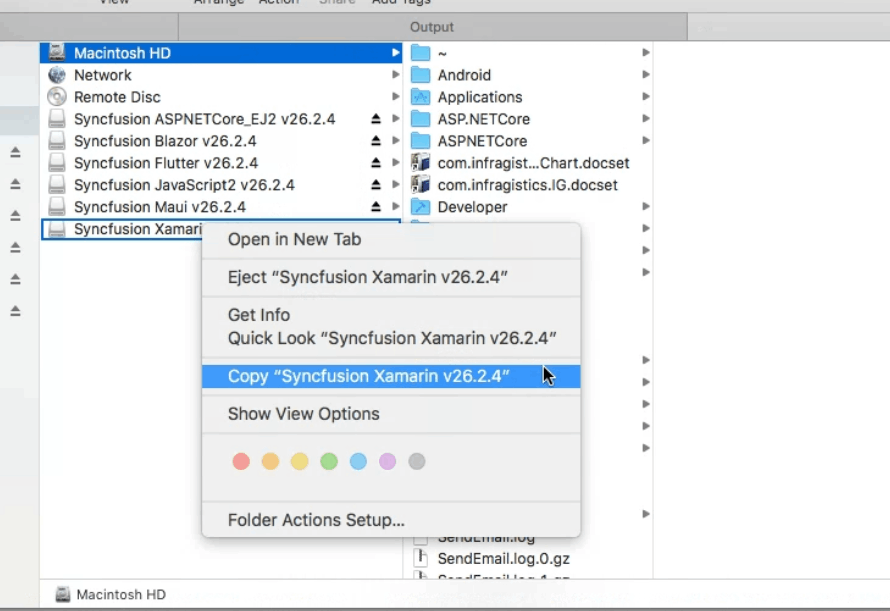
Task: Click the Applications folder icon
Action: click(x=420, y=97)
